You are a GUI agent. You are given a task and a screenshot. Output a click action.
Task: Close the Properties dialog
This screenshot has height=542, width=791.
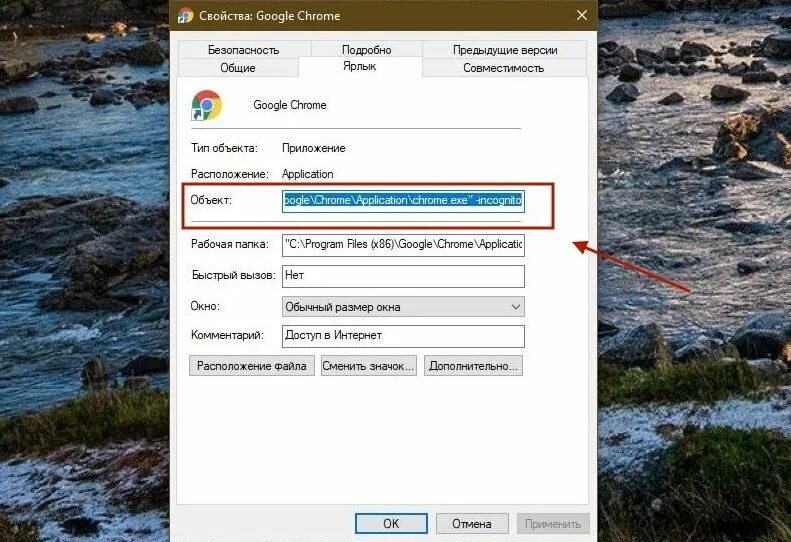[x=582, y=15]
